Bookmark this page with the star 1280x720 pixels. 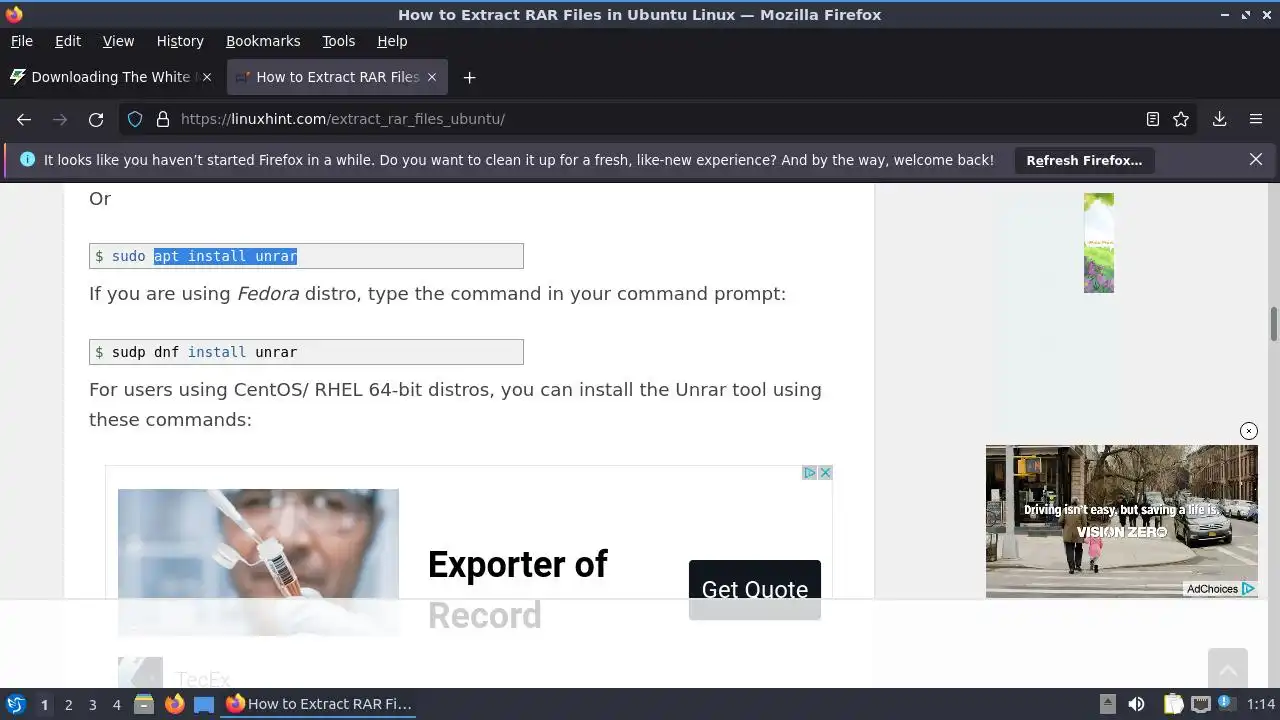pos(1181,119)
